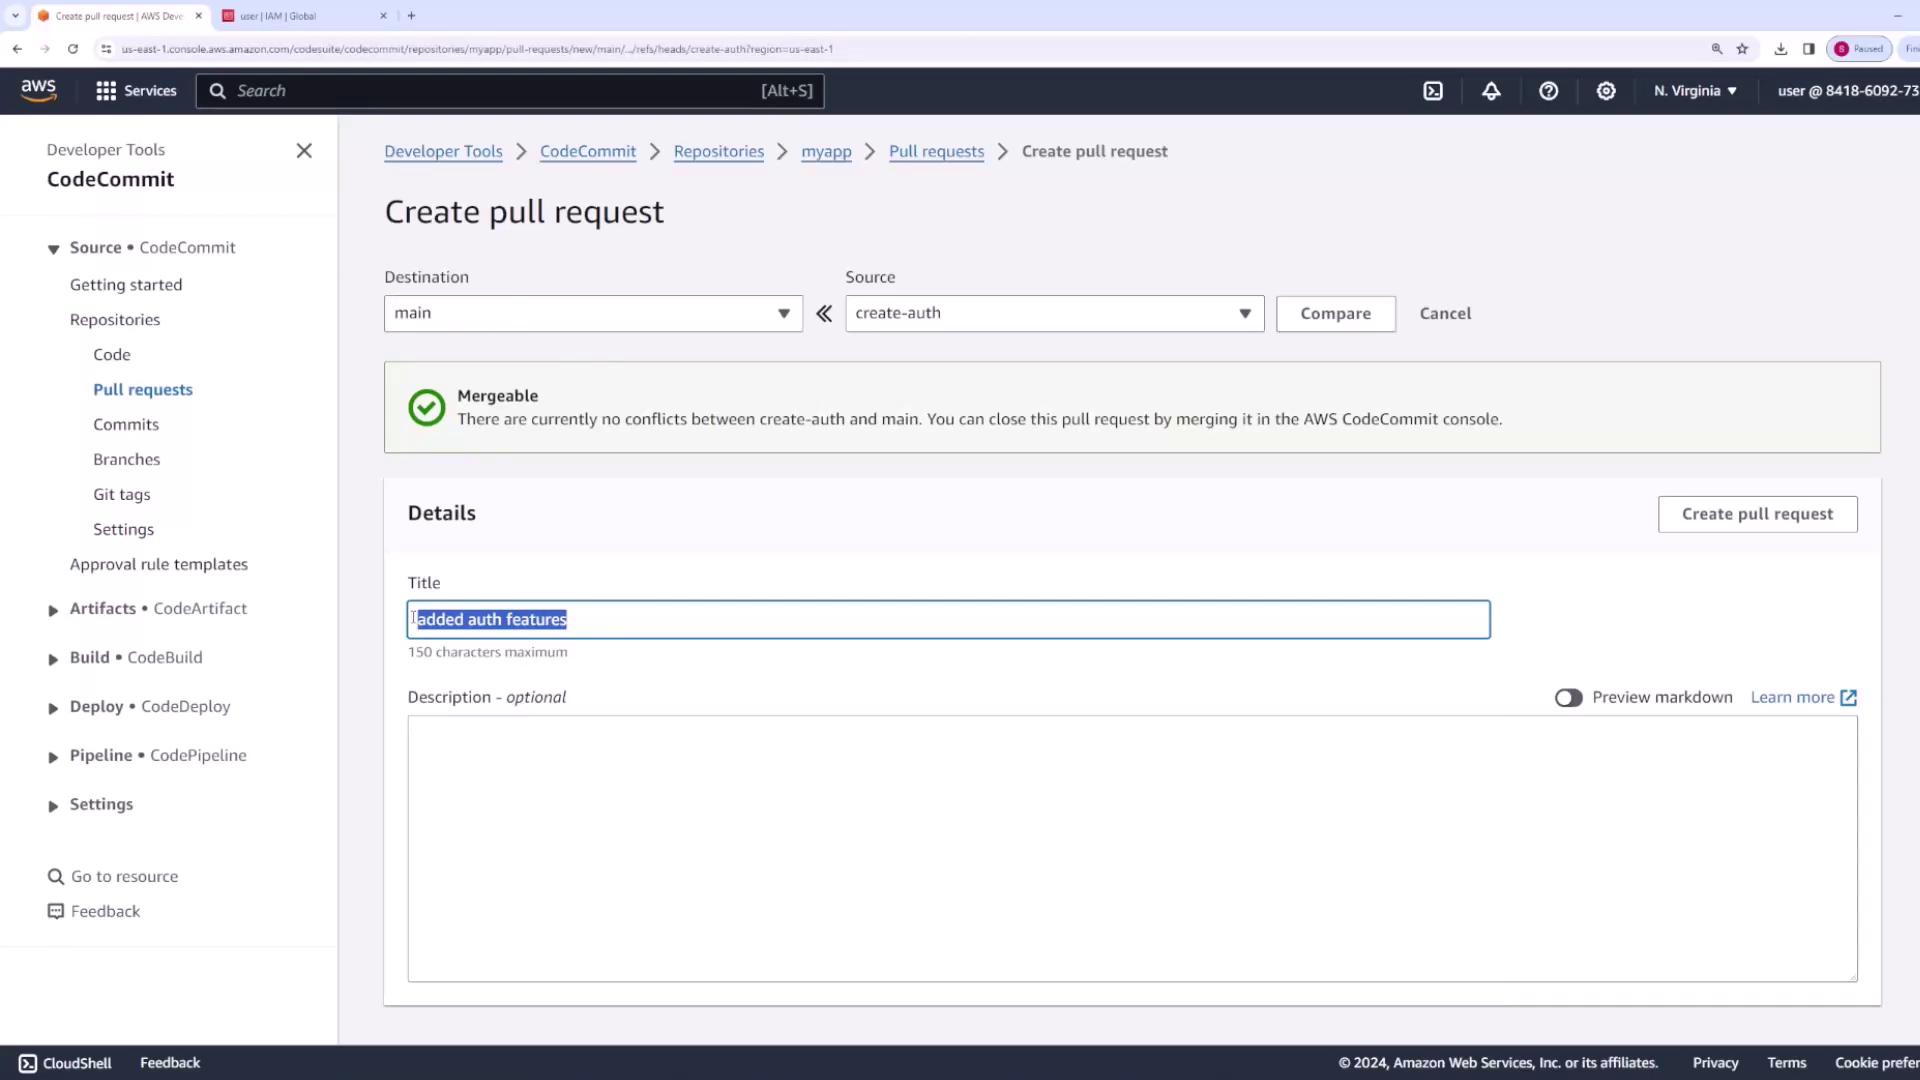Open the Source branch dropdown
This screenshot has width=1920, height=1080.
click(1054, 314)
